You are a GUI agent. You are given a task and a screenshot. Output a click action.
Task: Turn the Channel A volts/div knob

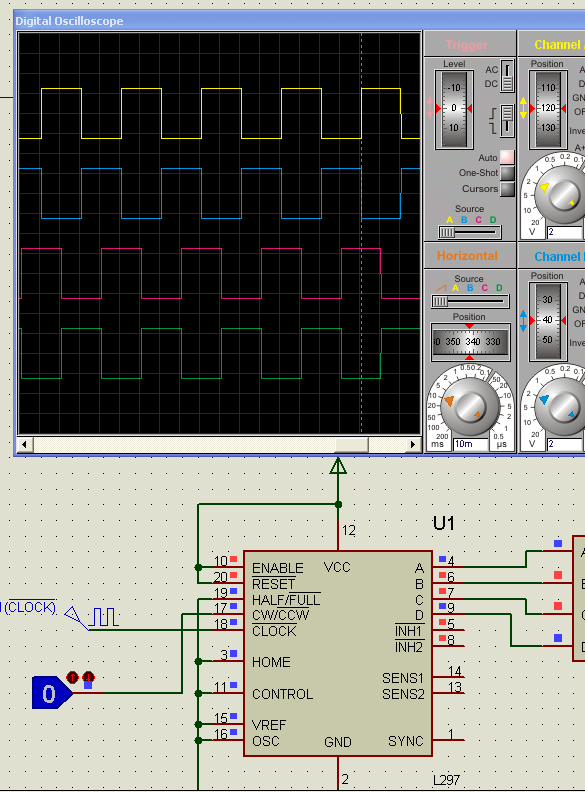pyautogui.click(x=562, y=196)
